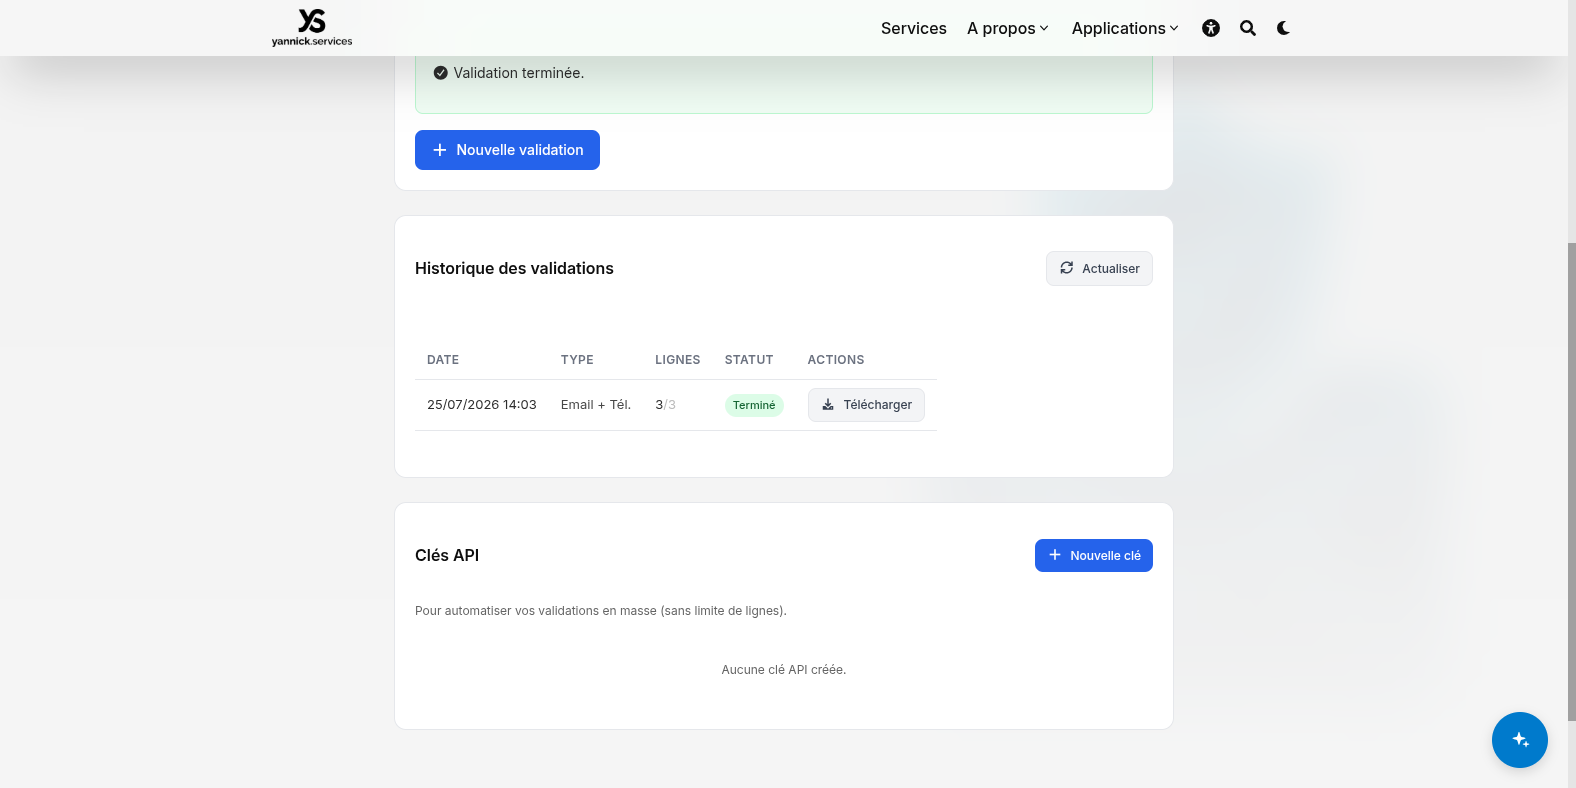Select the 3/3 lines cell
Image resolution: width=1576 pixels, height=788 pixels.
666,405
